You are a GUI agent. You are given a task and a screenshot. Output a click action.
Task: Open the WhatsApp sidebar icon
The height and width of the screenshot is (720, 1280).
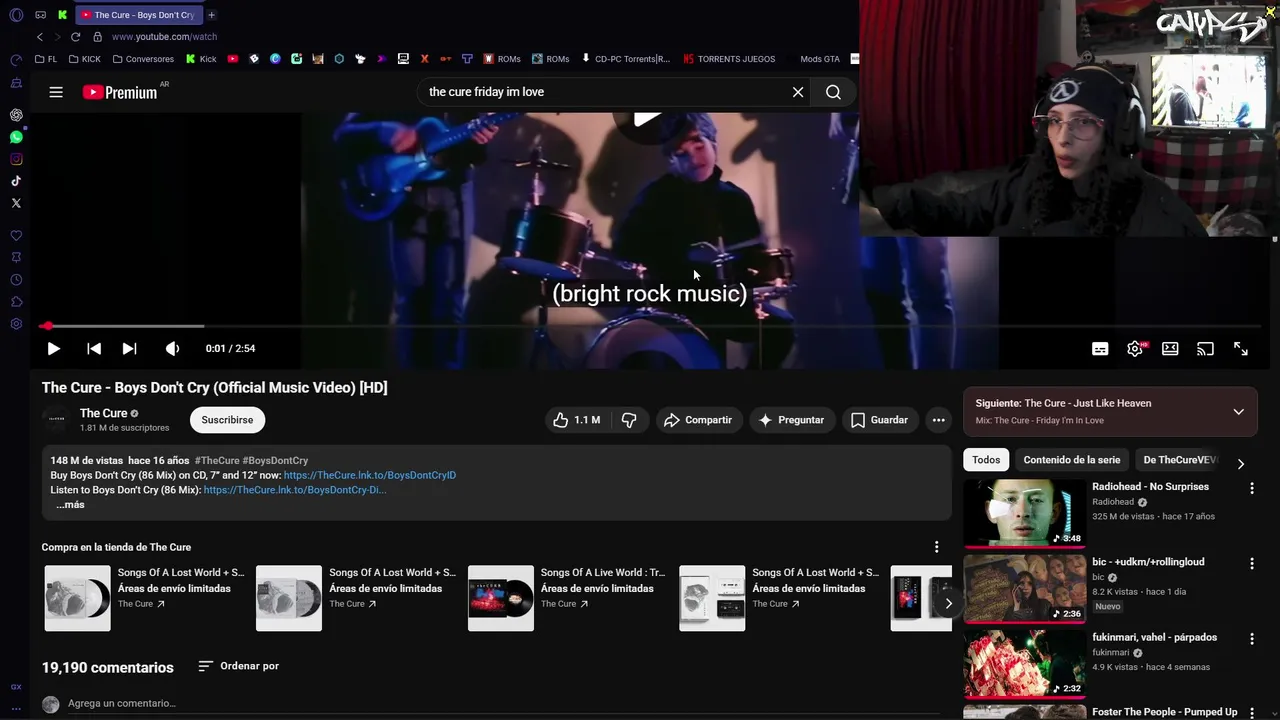pos(16,137)
